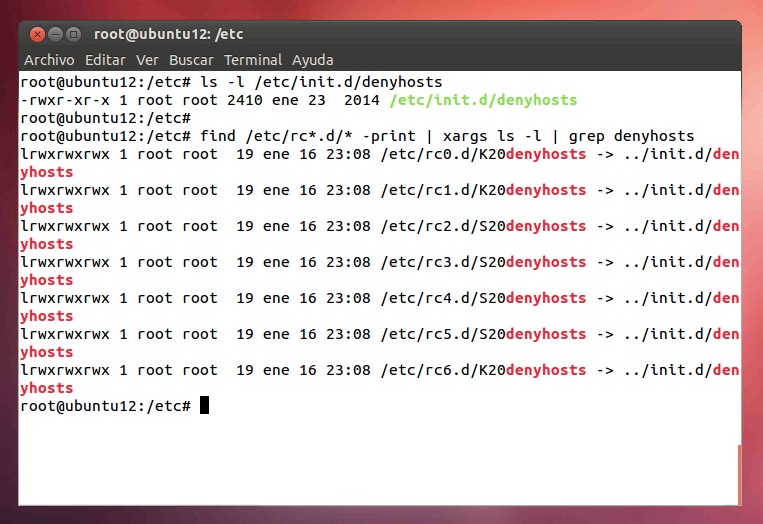This screenshot has height=524, width=763.
Task: Click the /etc/rc0.d/K20denyhosts entry
Action: click(x=483, y=154)
